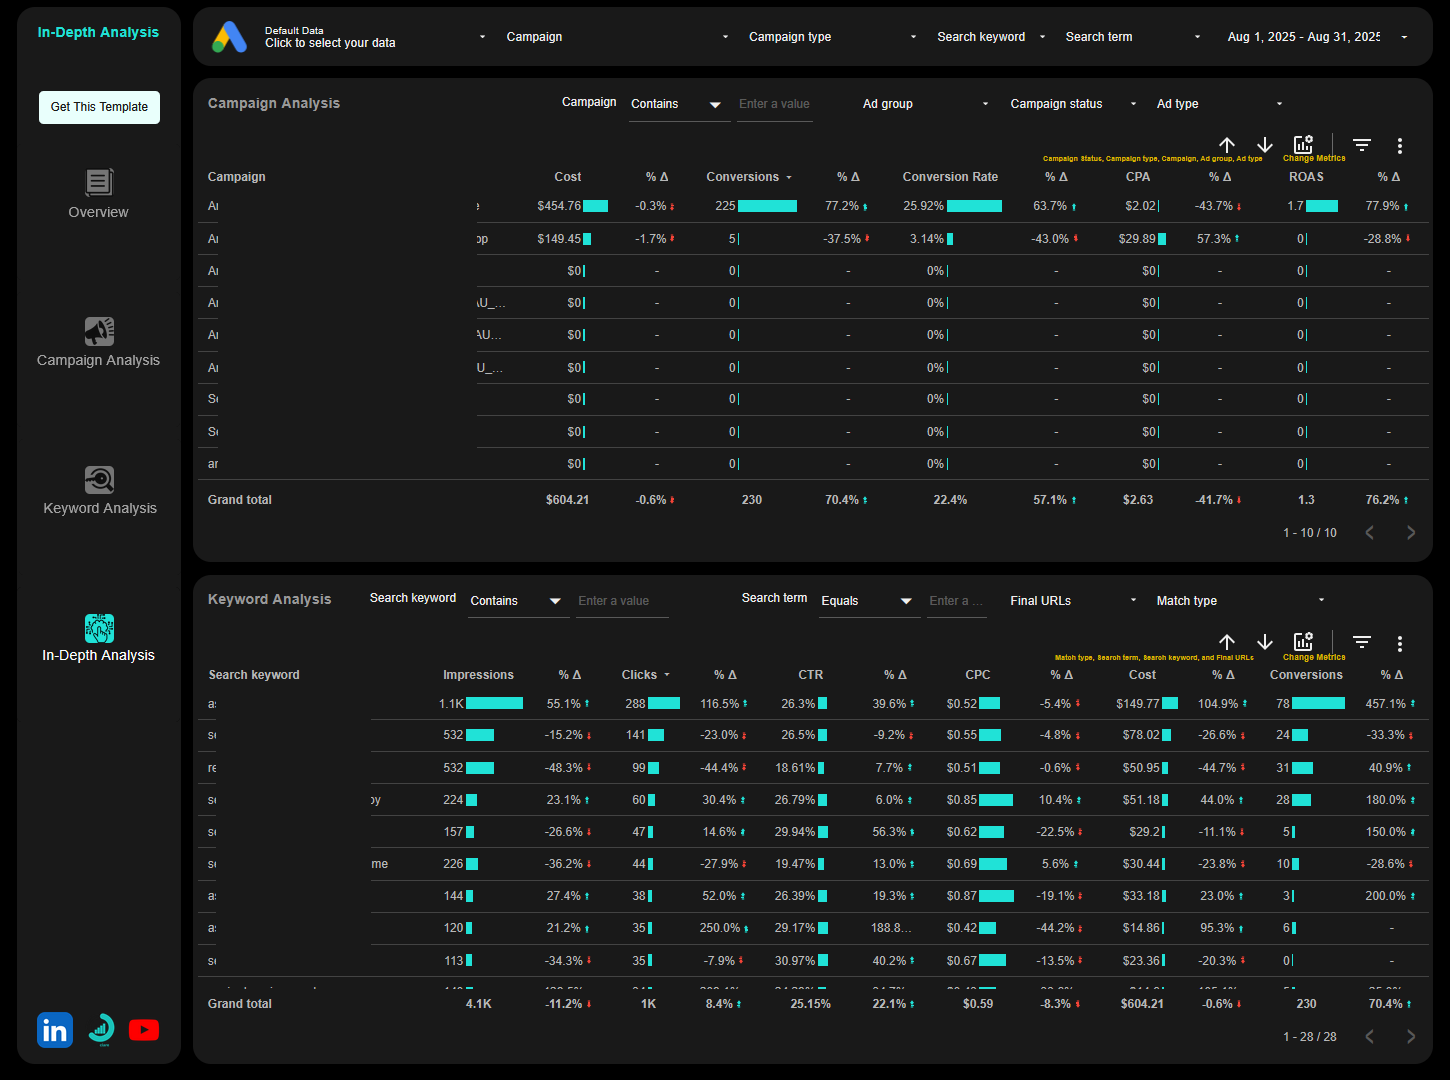Expand the Contains operator dropdown for Campaign filter
Viewport: 1450px width, 1080px height.
pos(679,104)
